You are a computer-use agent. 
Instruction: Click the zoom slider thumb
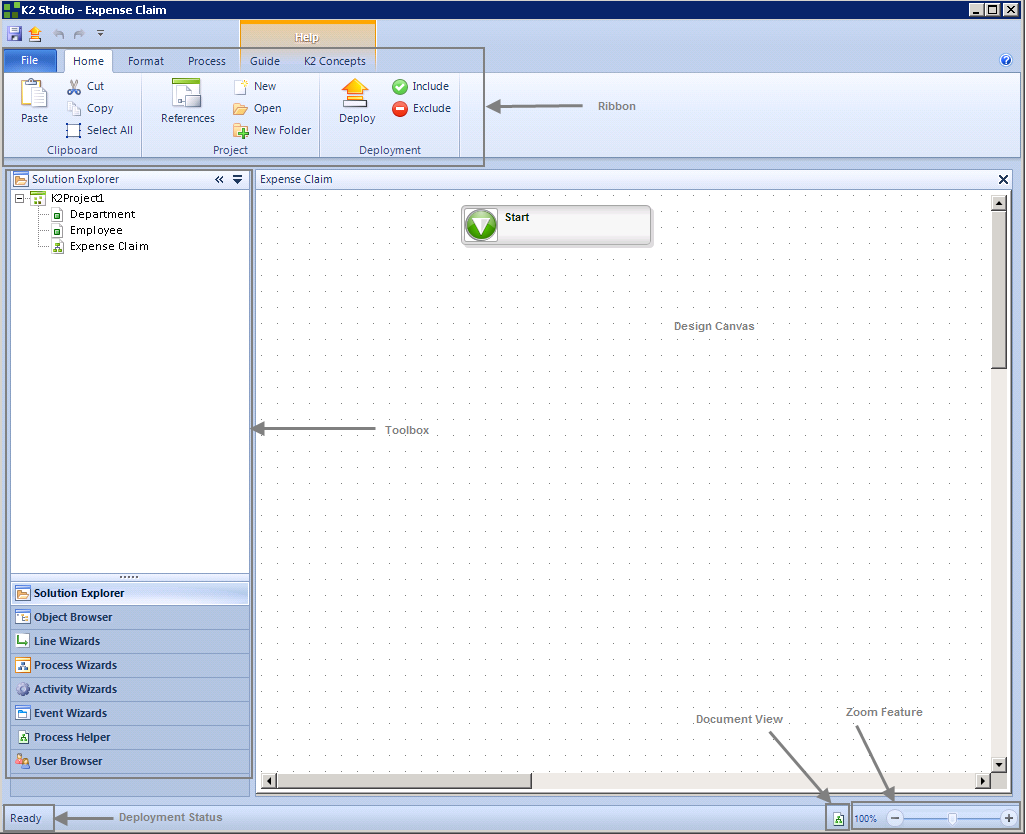pos(952,818)
